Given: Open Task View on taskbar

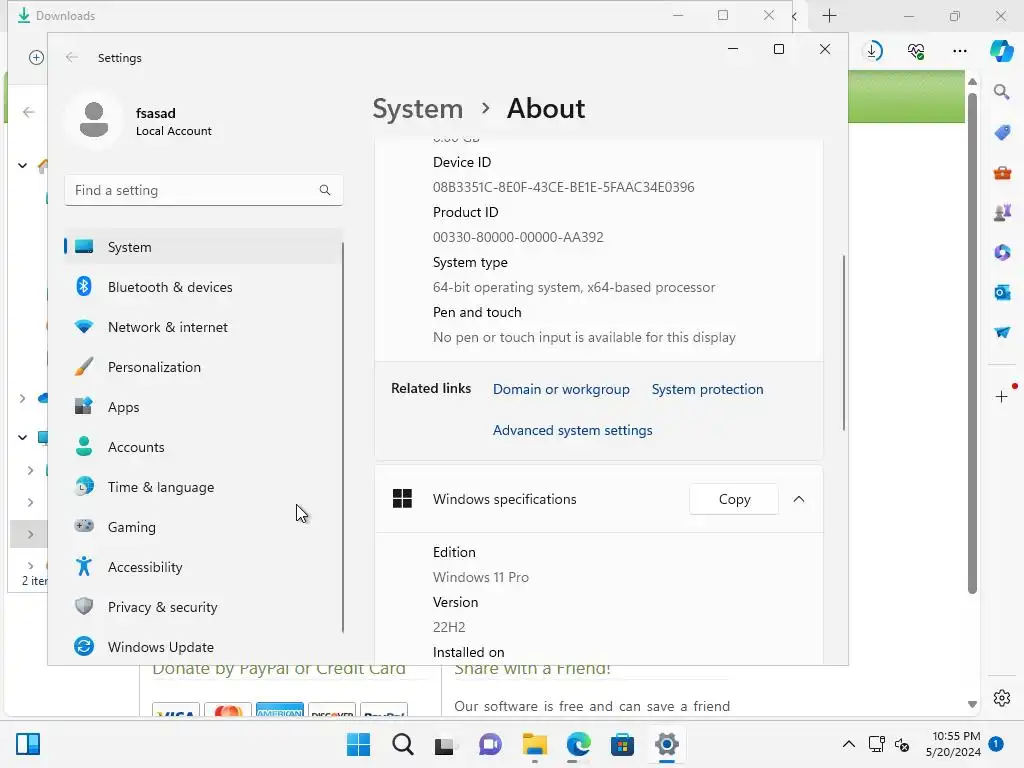Looking at the screenshot, I should click(445, 744).
